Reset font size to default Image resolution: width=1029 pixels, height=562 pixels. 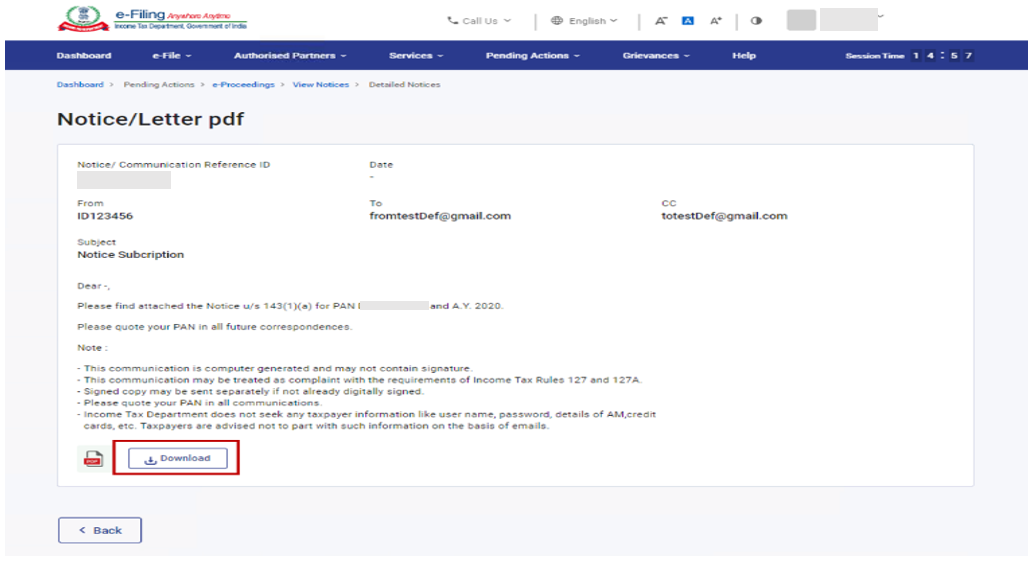688,21
